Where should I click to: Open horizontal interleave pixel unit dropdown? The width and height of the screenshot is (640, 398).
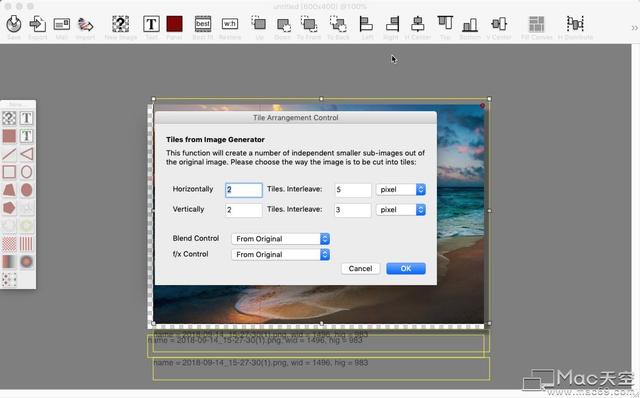click(x=401, y=189)
